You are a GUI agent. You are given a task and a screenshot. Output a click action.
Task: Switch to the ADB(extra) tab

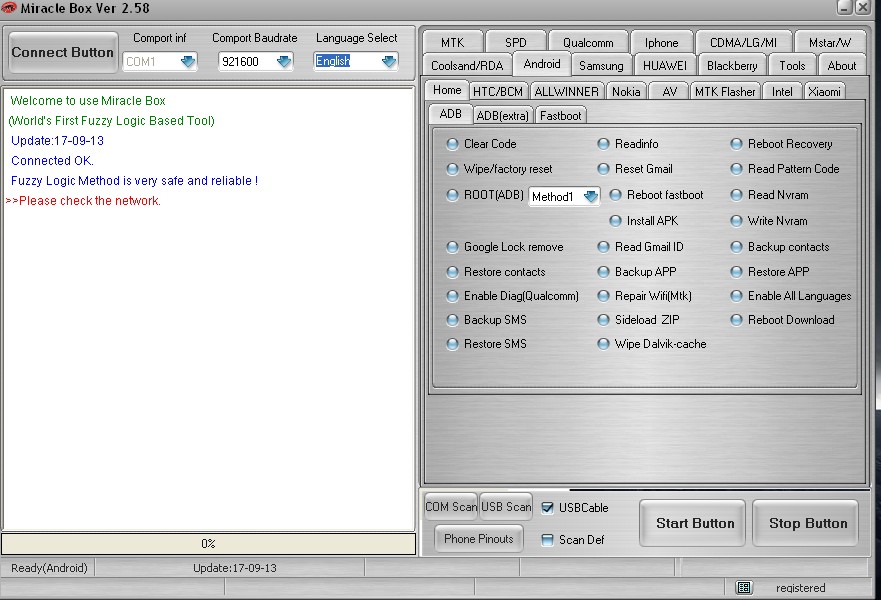coord(502,116)
